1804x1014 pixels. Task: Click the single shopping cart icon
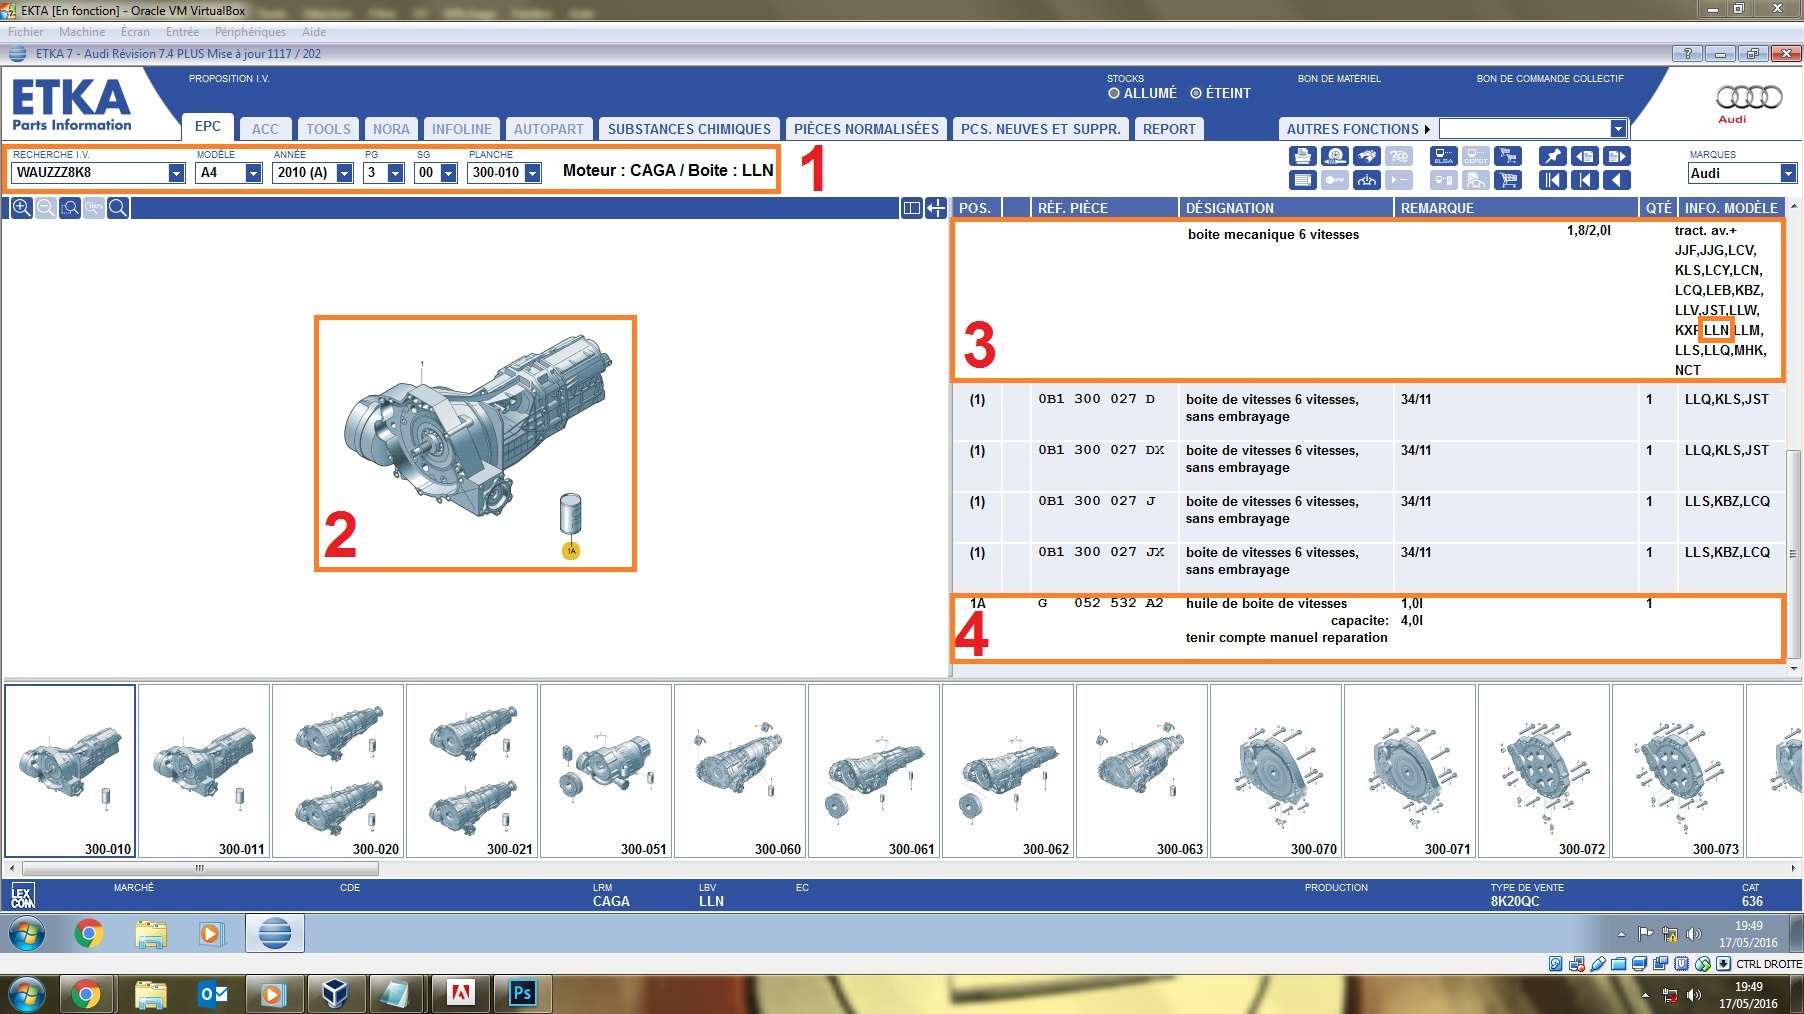click(1508, 180)
